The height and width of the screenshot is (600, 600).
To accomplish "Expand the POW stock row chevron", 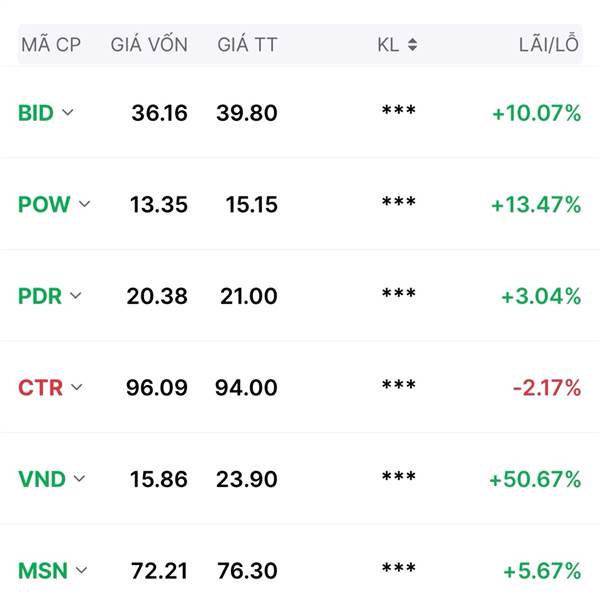I will tap(85, 204).
